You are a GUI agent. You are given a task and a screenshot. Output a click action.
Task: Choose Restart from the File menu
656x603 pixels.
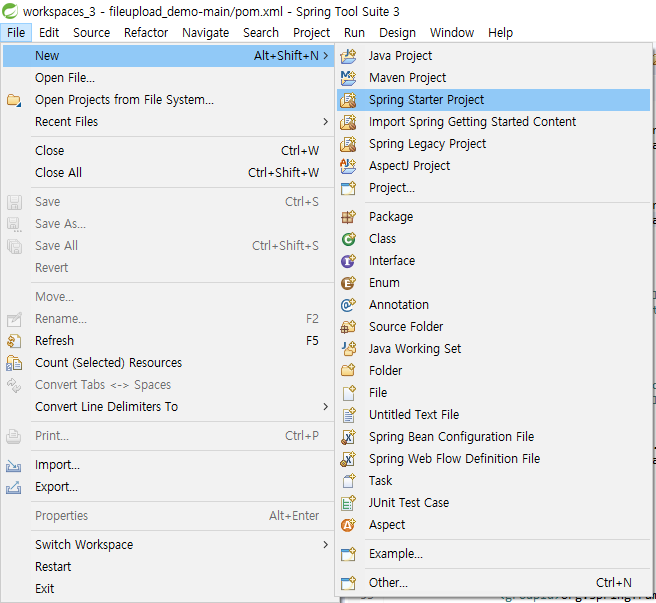point(168,567)
